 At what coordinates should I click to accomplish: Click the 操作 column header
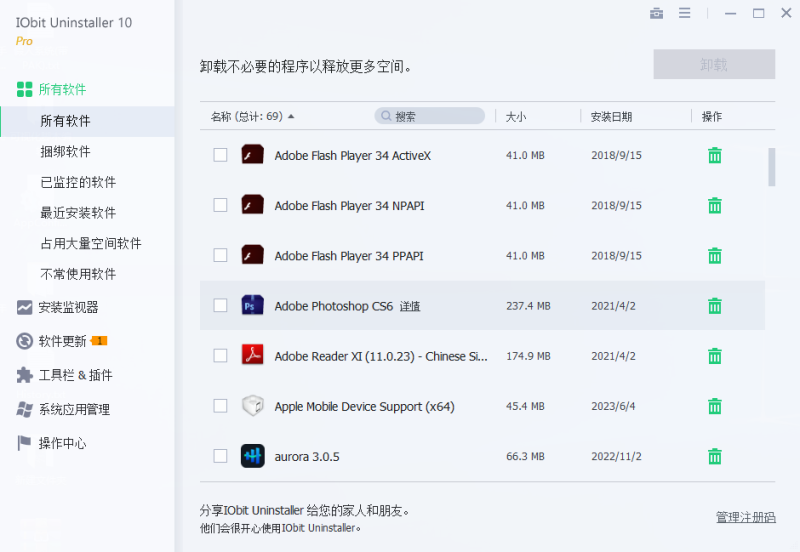(712, 117)
